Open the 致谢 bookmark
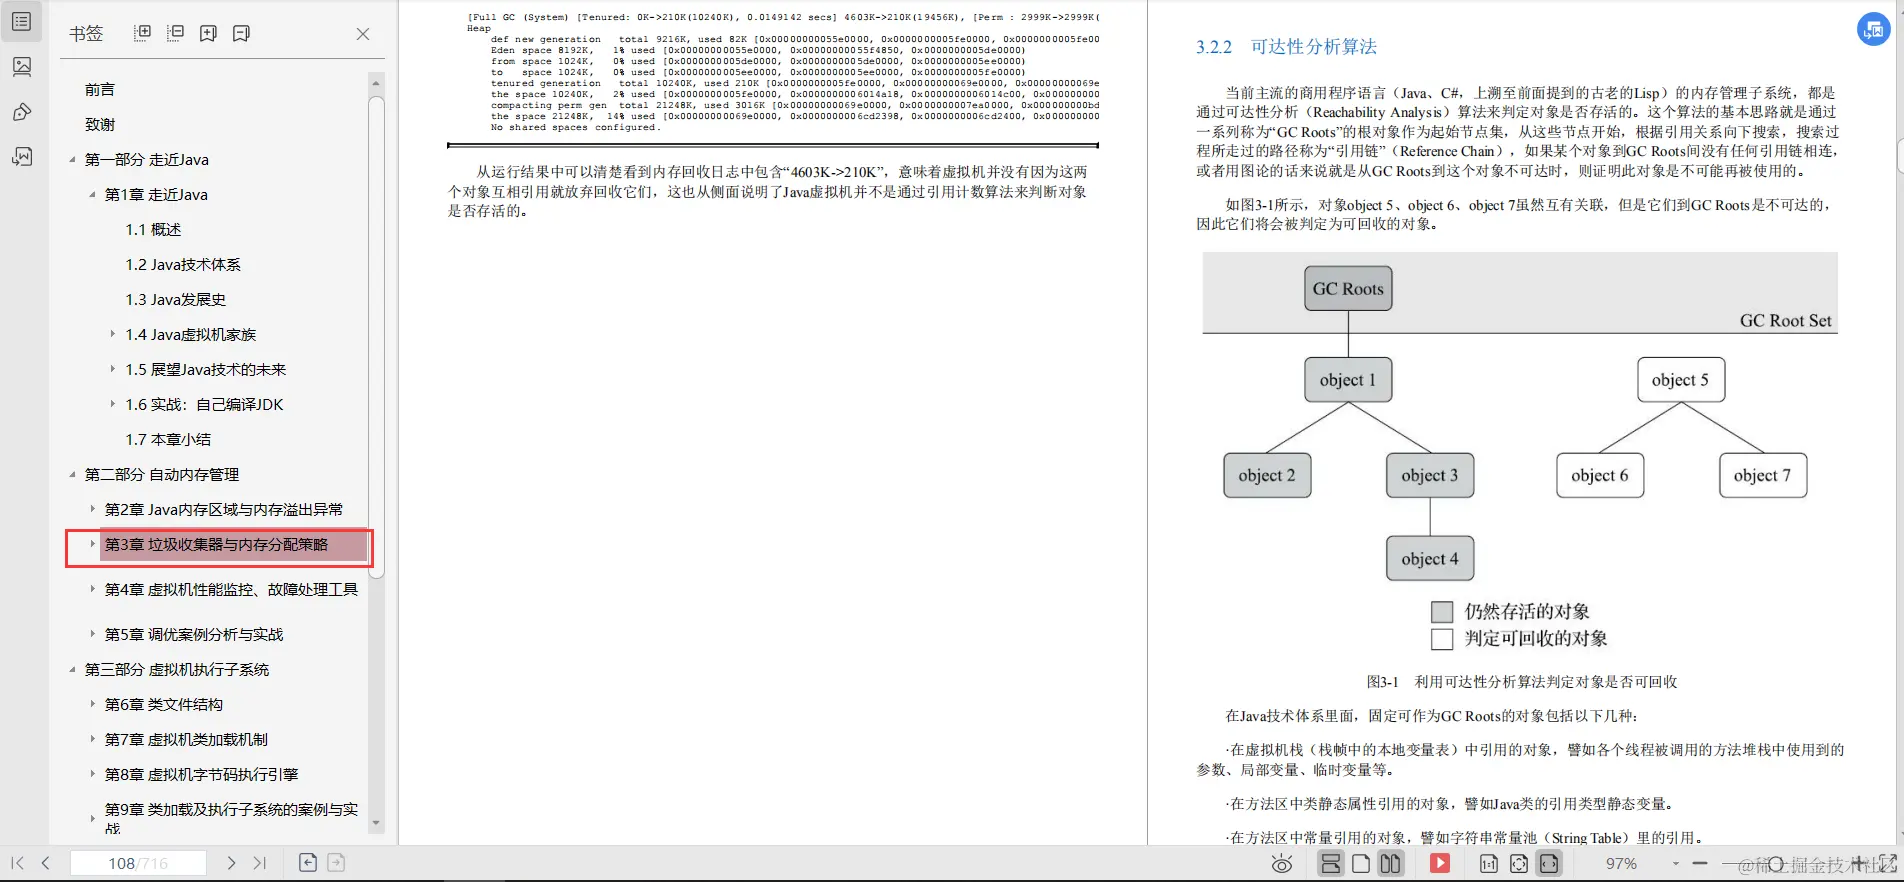 [100, 124]
